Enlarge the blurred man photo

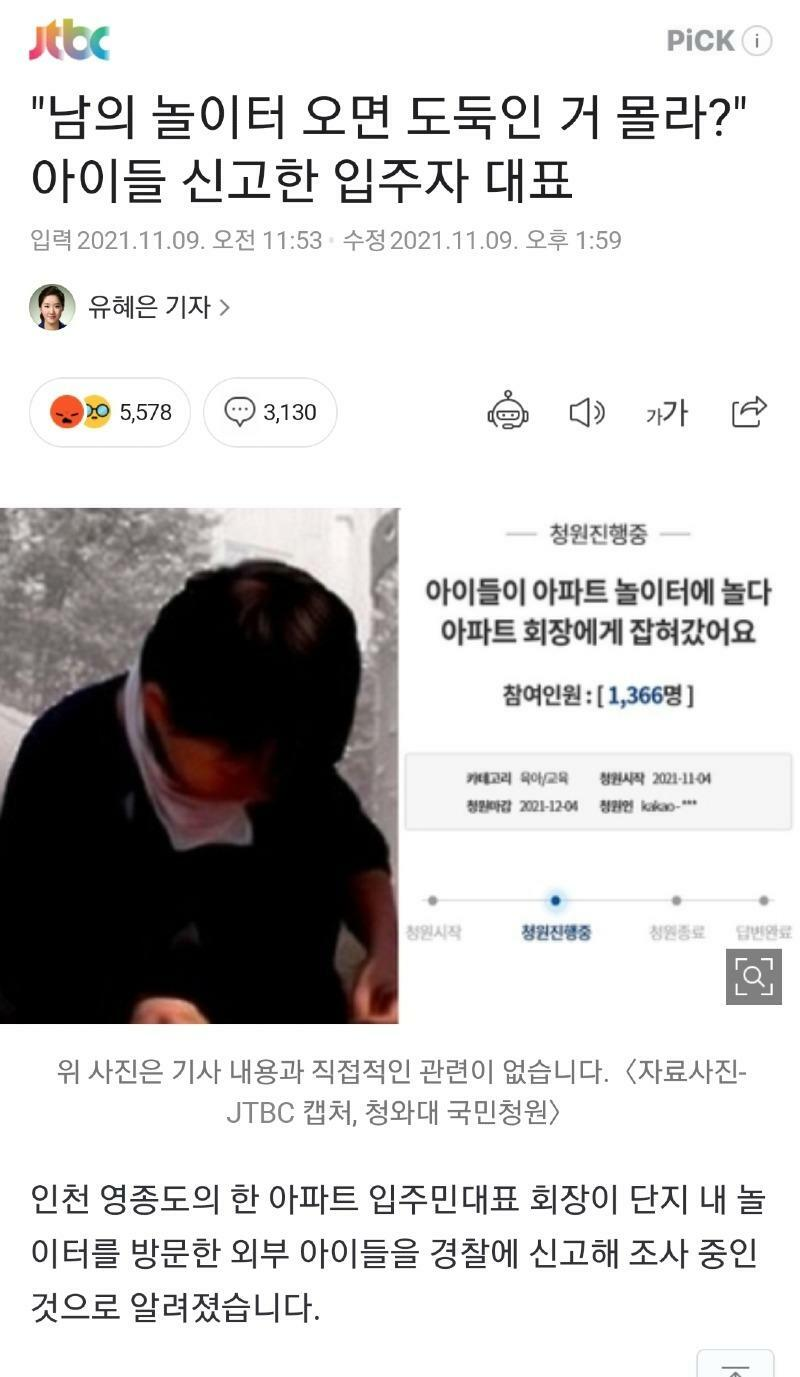[199, 766]
